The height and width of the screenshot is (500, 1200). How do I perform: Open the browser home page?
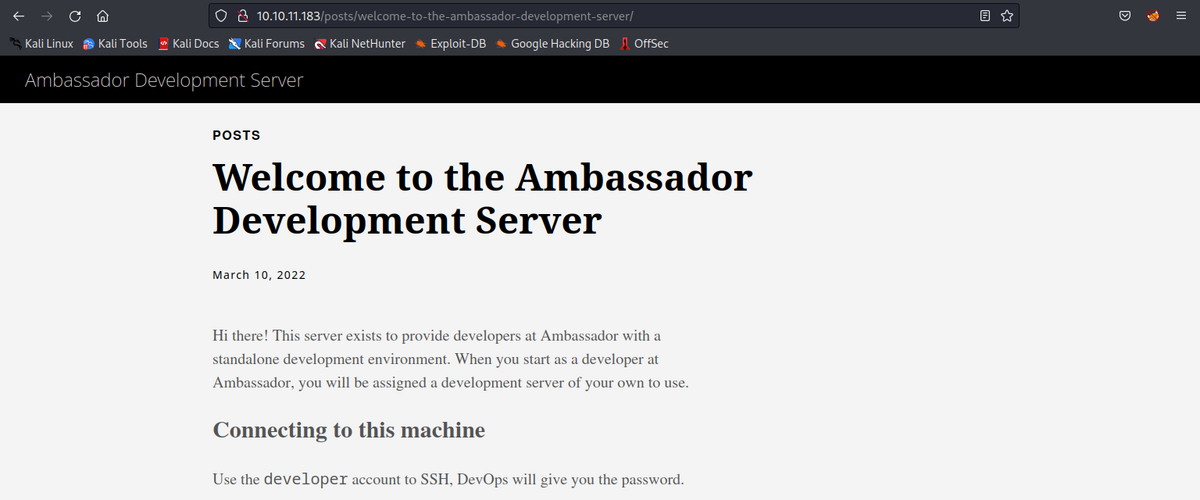click(x=103, y=16)
